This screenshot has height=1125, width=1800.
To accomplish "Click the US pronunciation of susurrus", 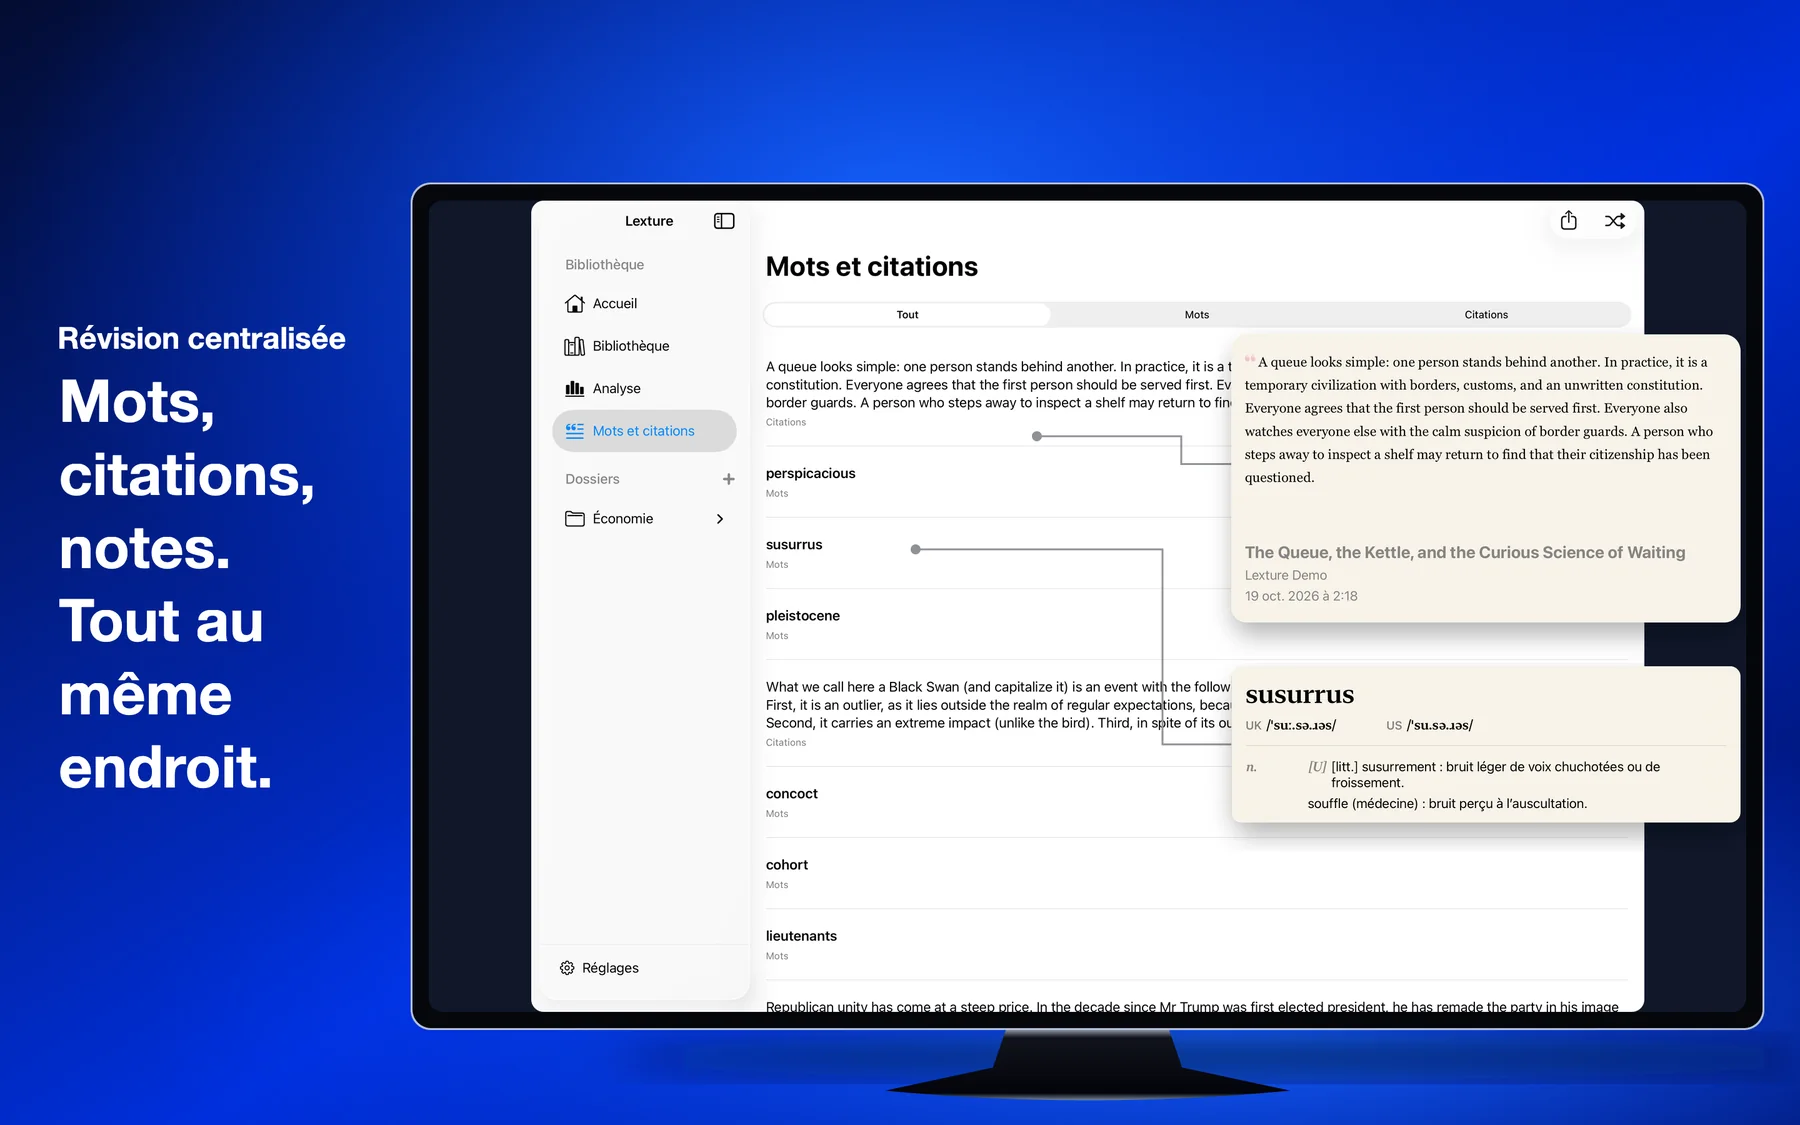I will tap(1429, 725).
